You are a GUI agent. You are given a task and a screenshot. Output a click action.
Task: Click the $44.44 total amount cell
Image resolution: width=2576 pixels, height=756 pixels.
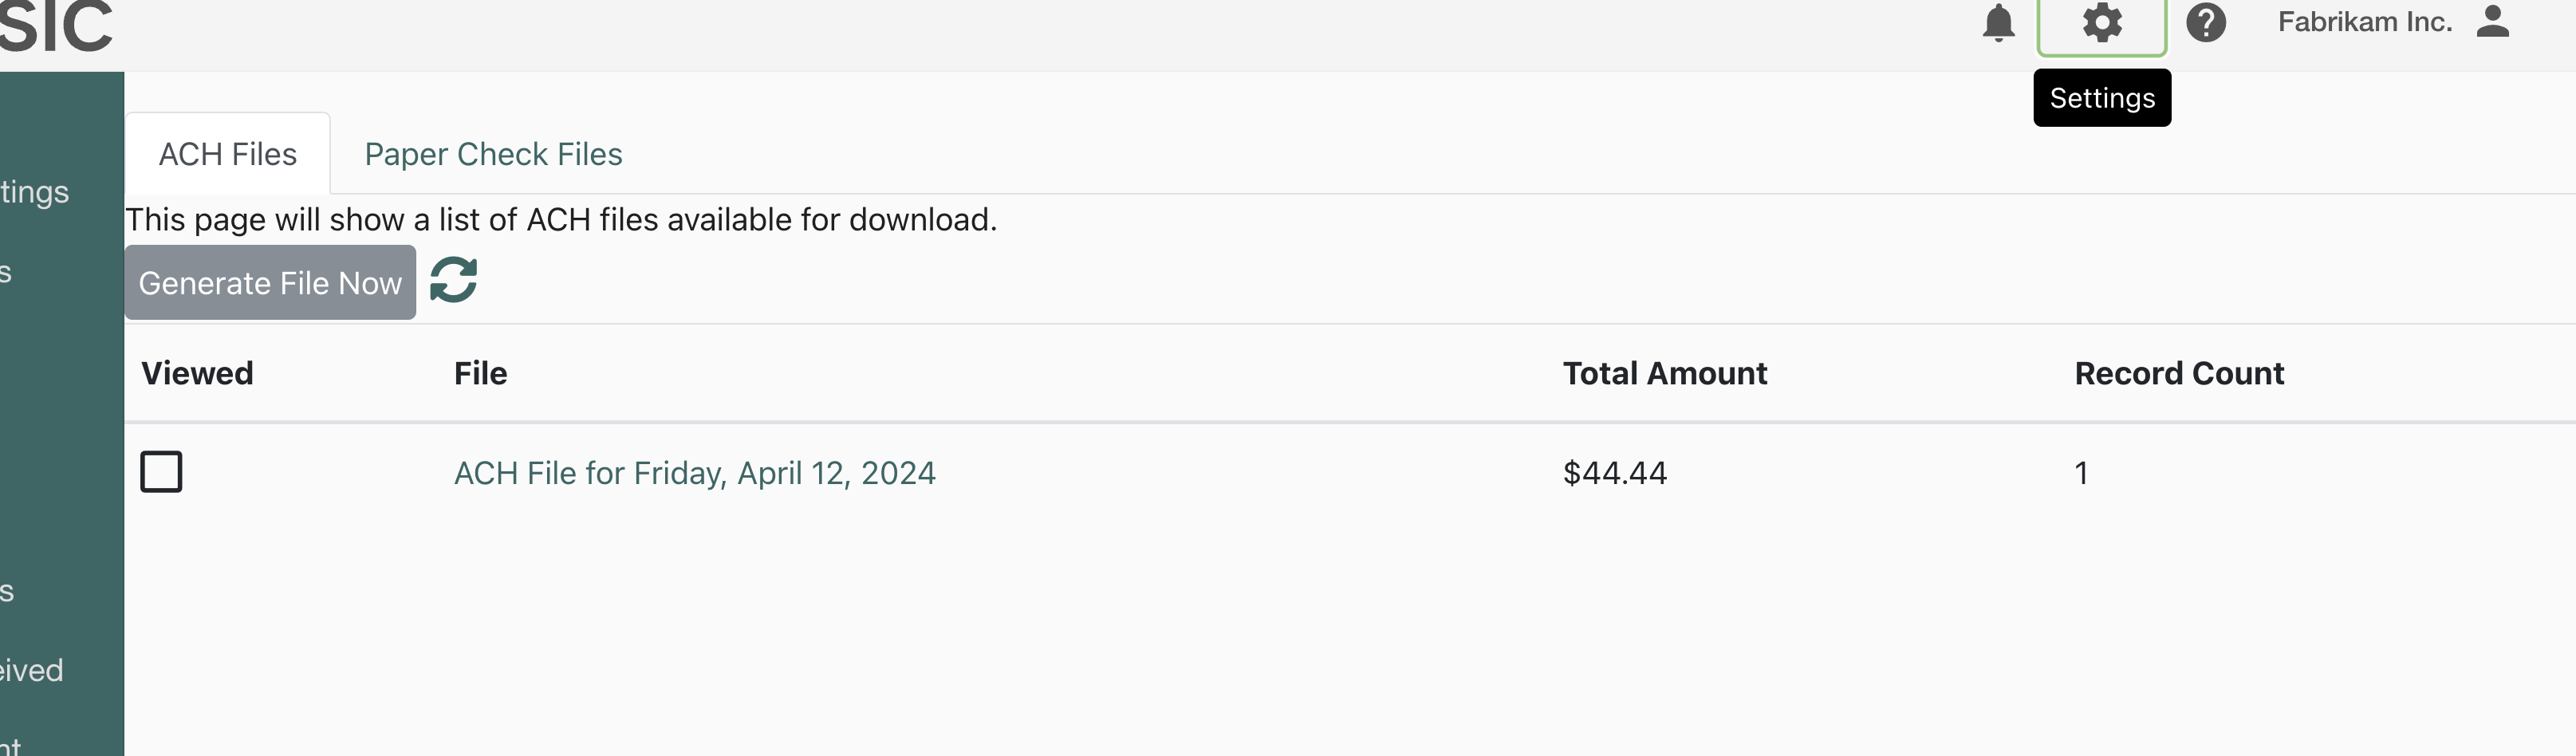(1615, 473)
